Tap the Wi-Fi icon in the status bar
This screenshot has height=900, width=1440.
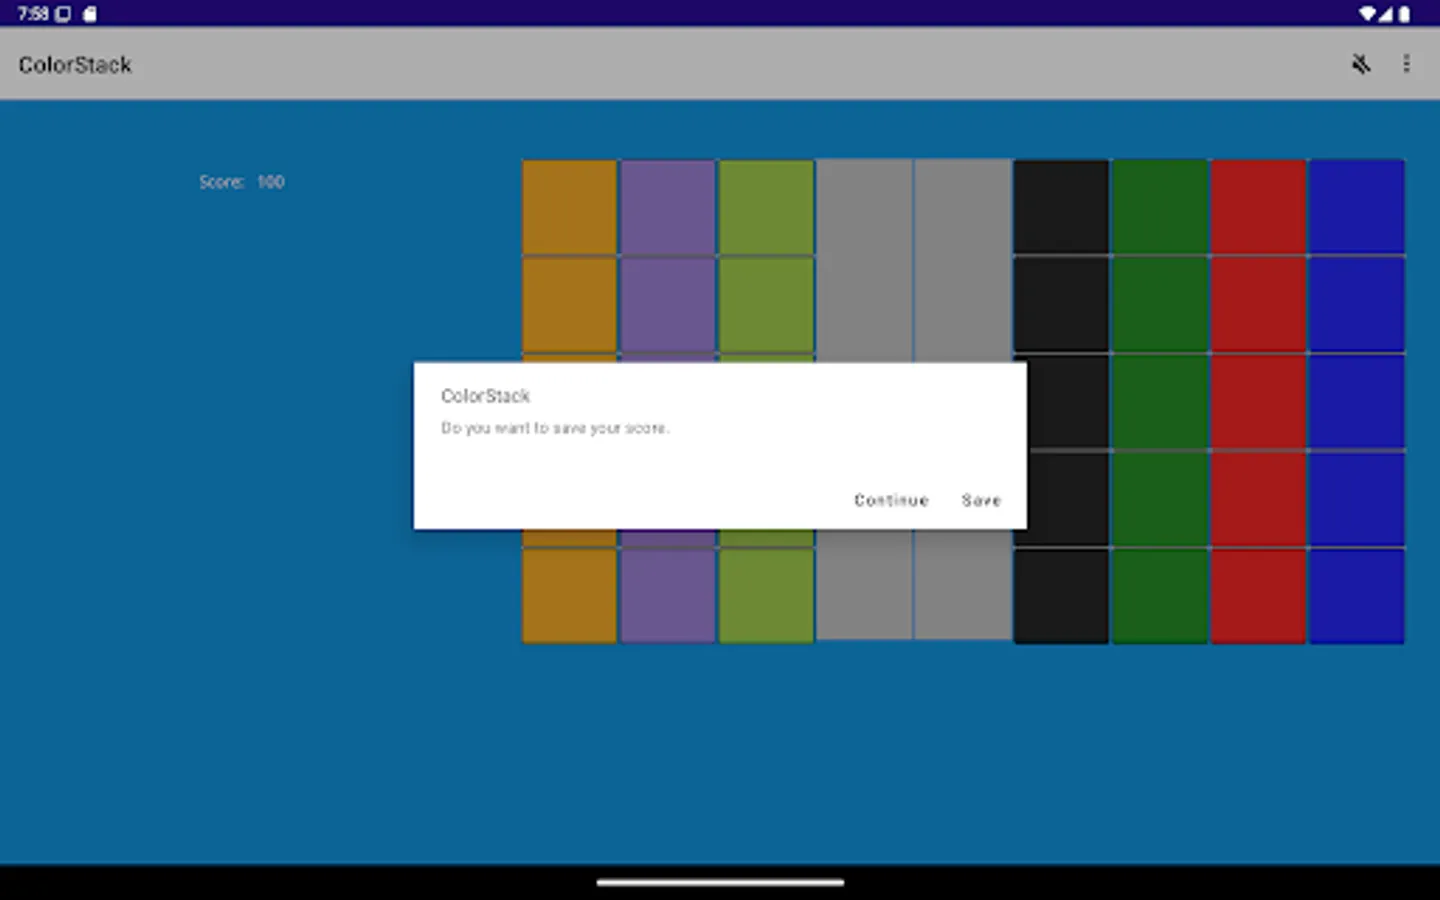click(x=1368, y=14)
